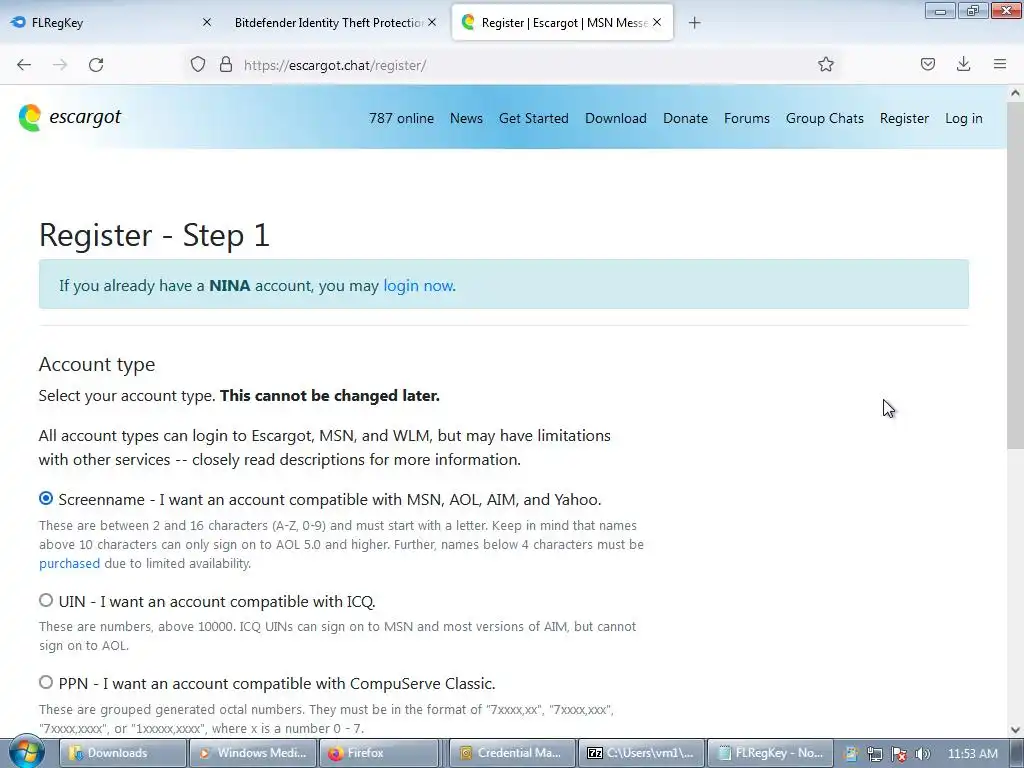Visit the Forums link
The image size is (1024, 768).
tap(746, 118)
